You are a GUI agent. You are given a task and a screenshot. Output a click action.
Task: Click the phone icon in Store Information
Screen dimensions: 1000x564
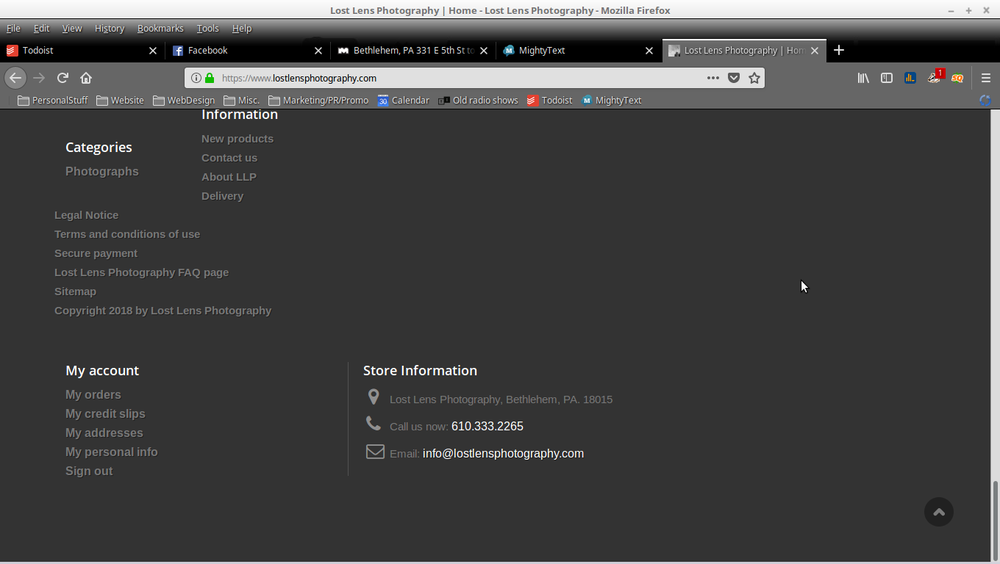pyautogui.click(x=373, y=424)
